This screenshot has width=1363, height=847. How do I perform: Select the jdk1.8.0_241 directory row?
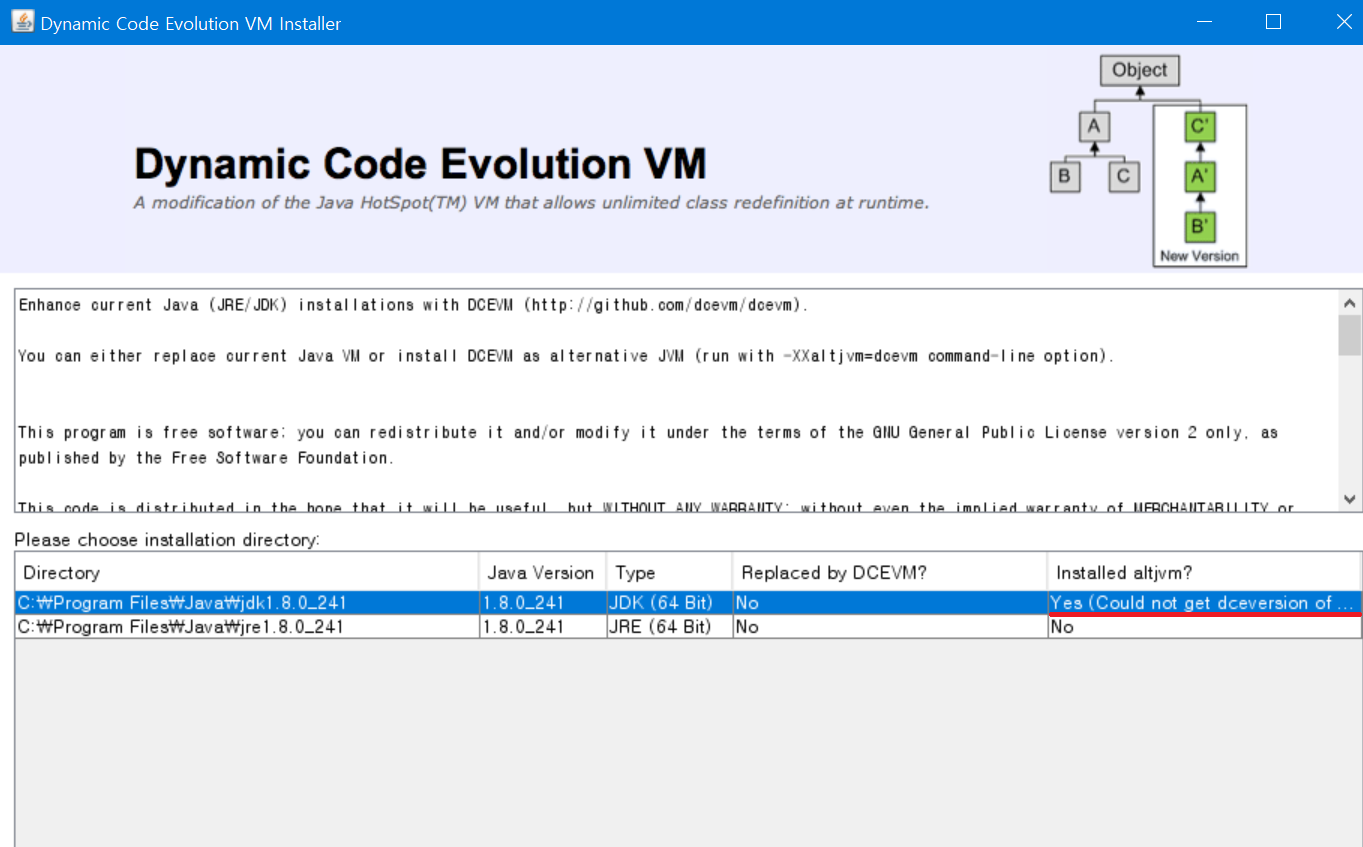tap(688, 603)
